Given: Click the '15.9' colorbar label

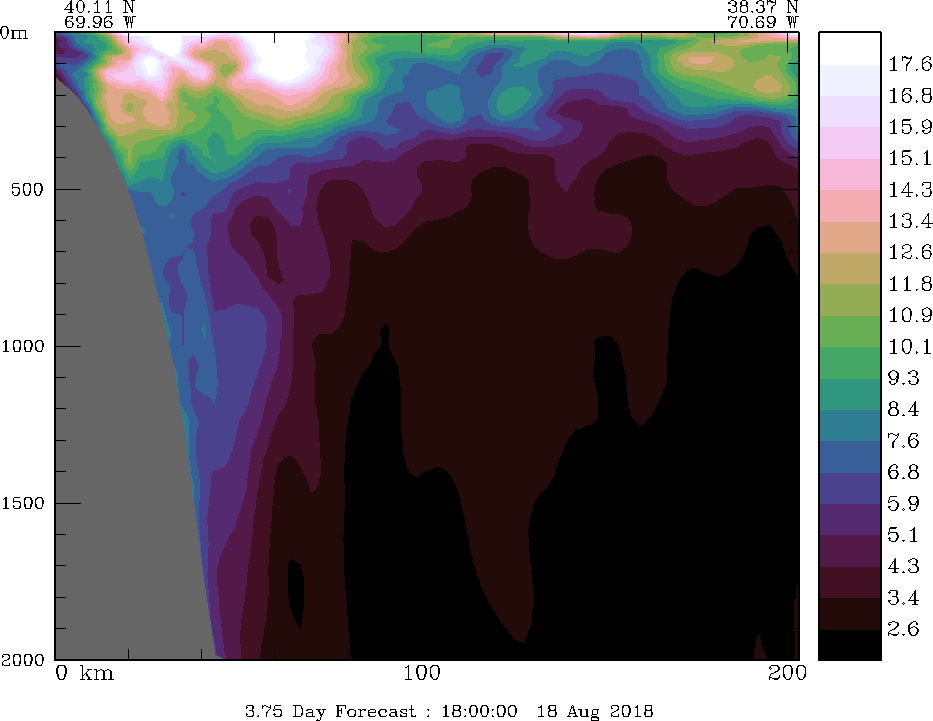Looking at the screenshot, I should pos(910,127).
